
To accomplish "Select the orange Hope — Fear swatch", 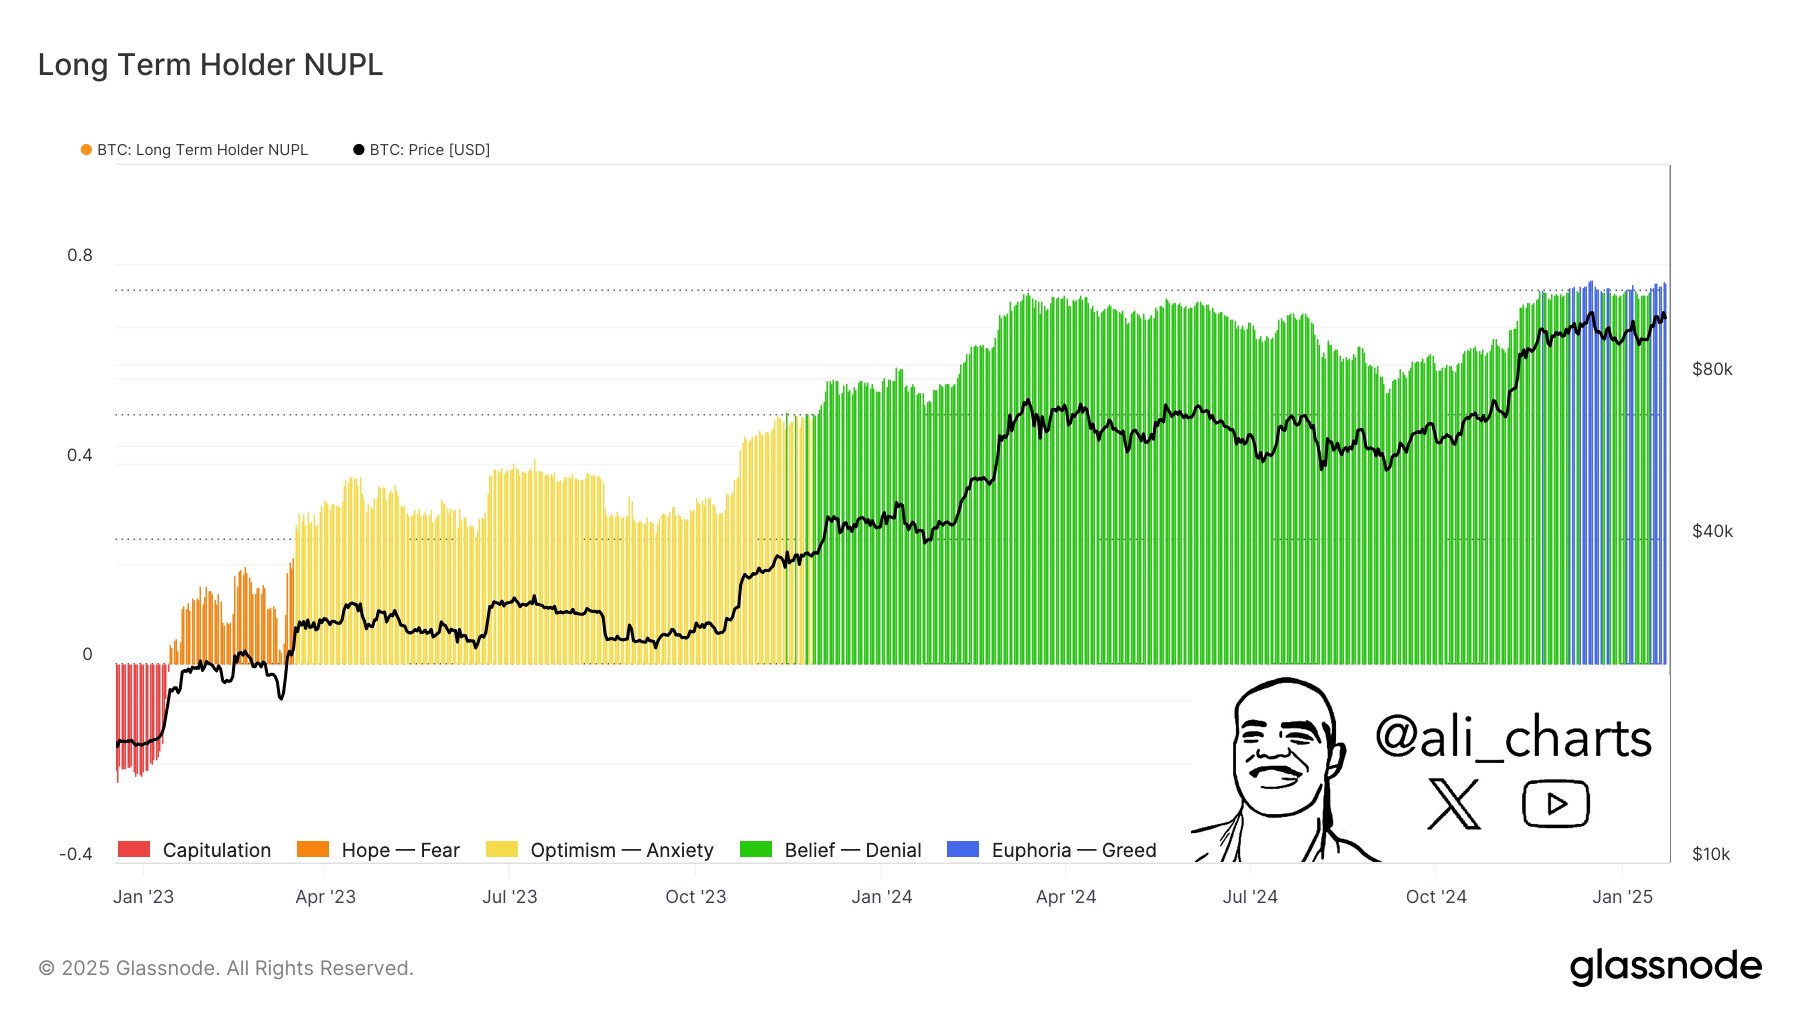I will click(313, 849).
